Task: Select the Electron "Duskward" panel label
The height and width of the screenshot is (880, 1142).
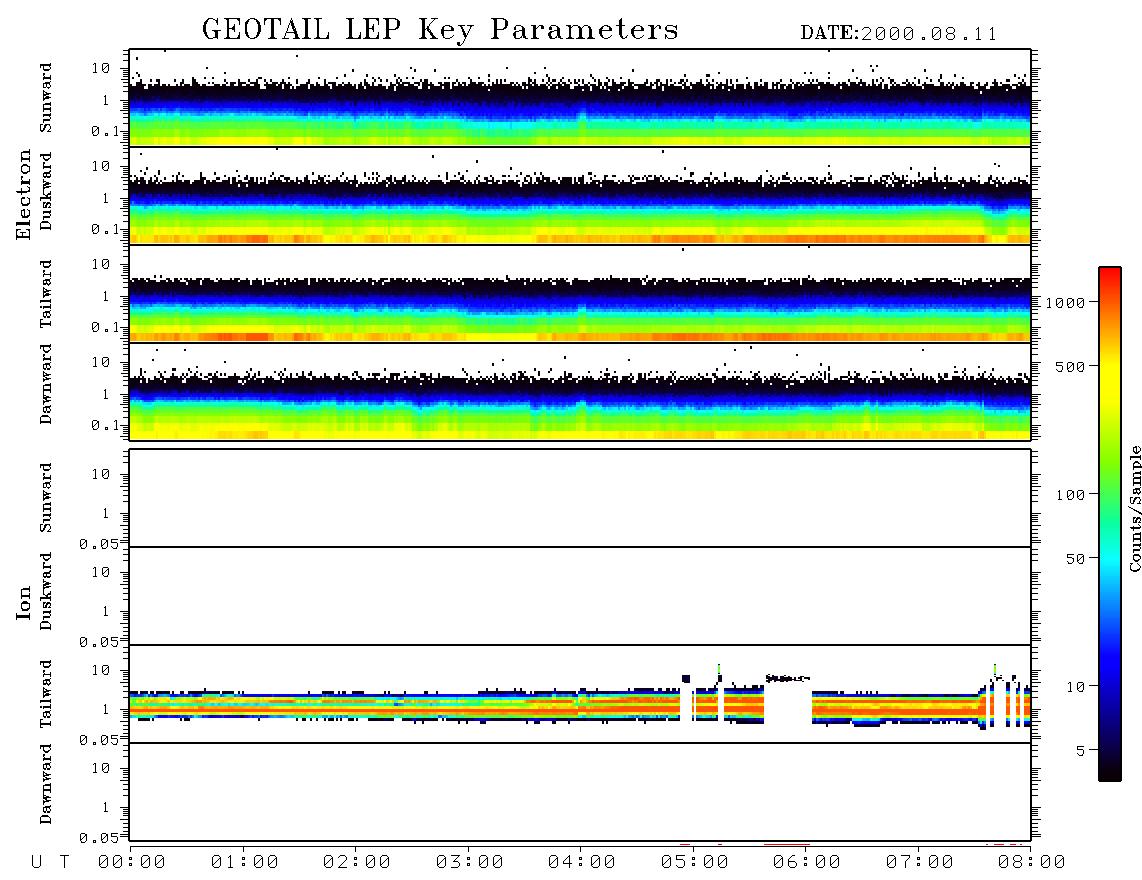Action: (46, 192)
